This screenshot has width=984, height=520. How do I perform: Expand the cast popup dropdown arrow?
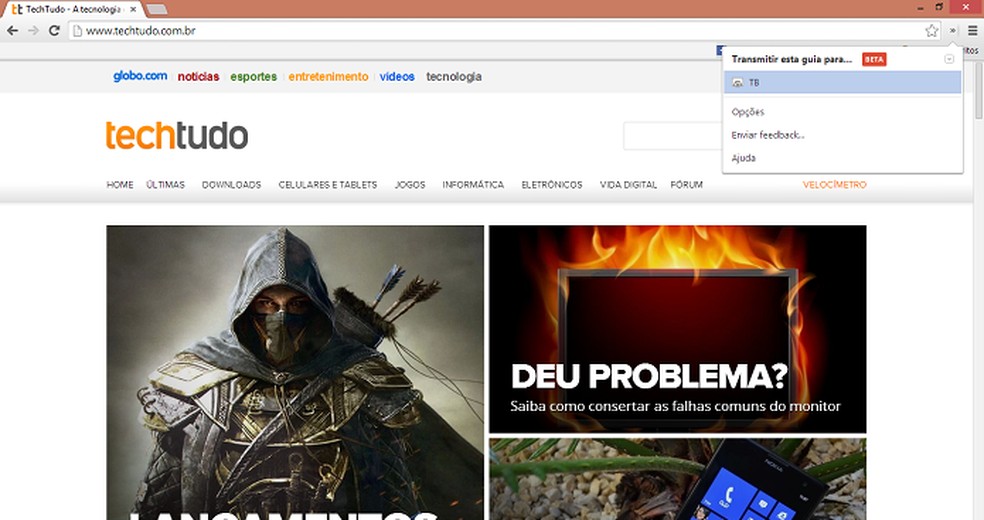[x=949, y=59]
